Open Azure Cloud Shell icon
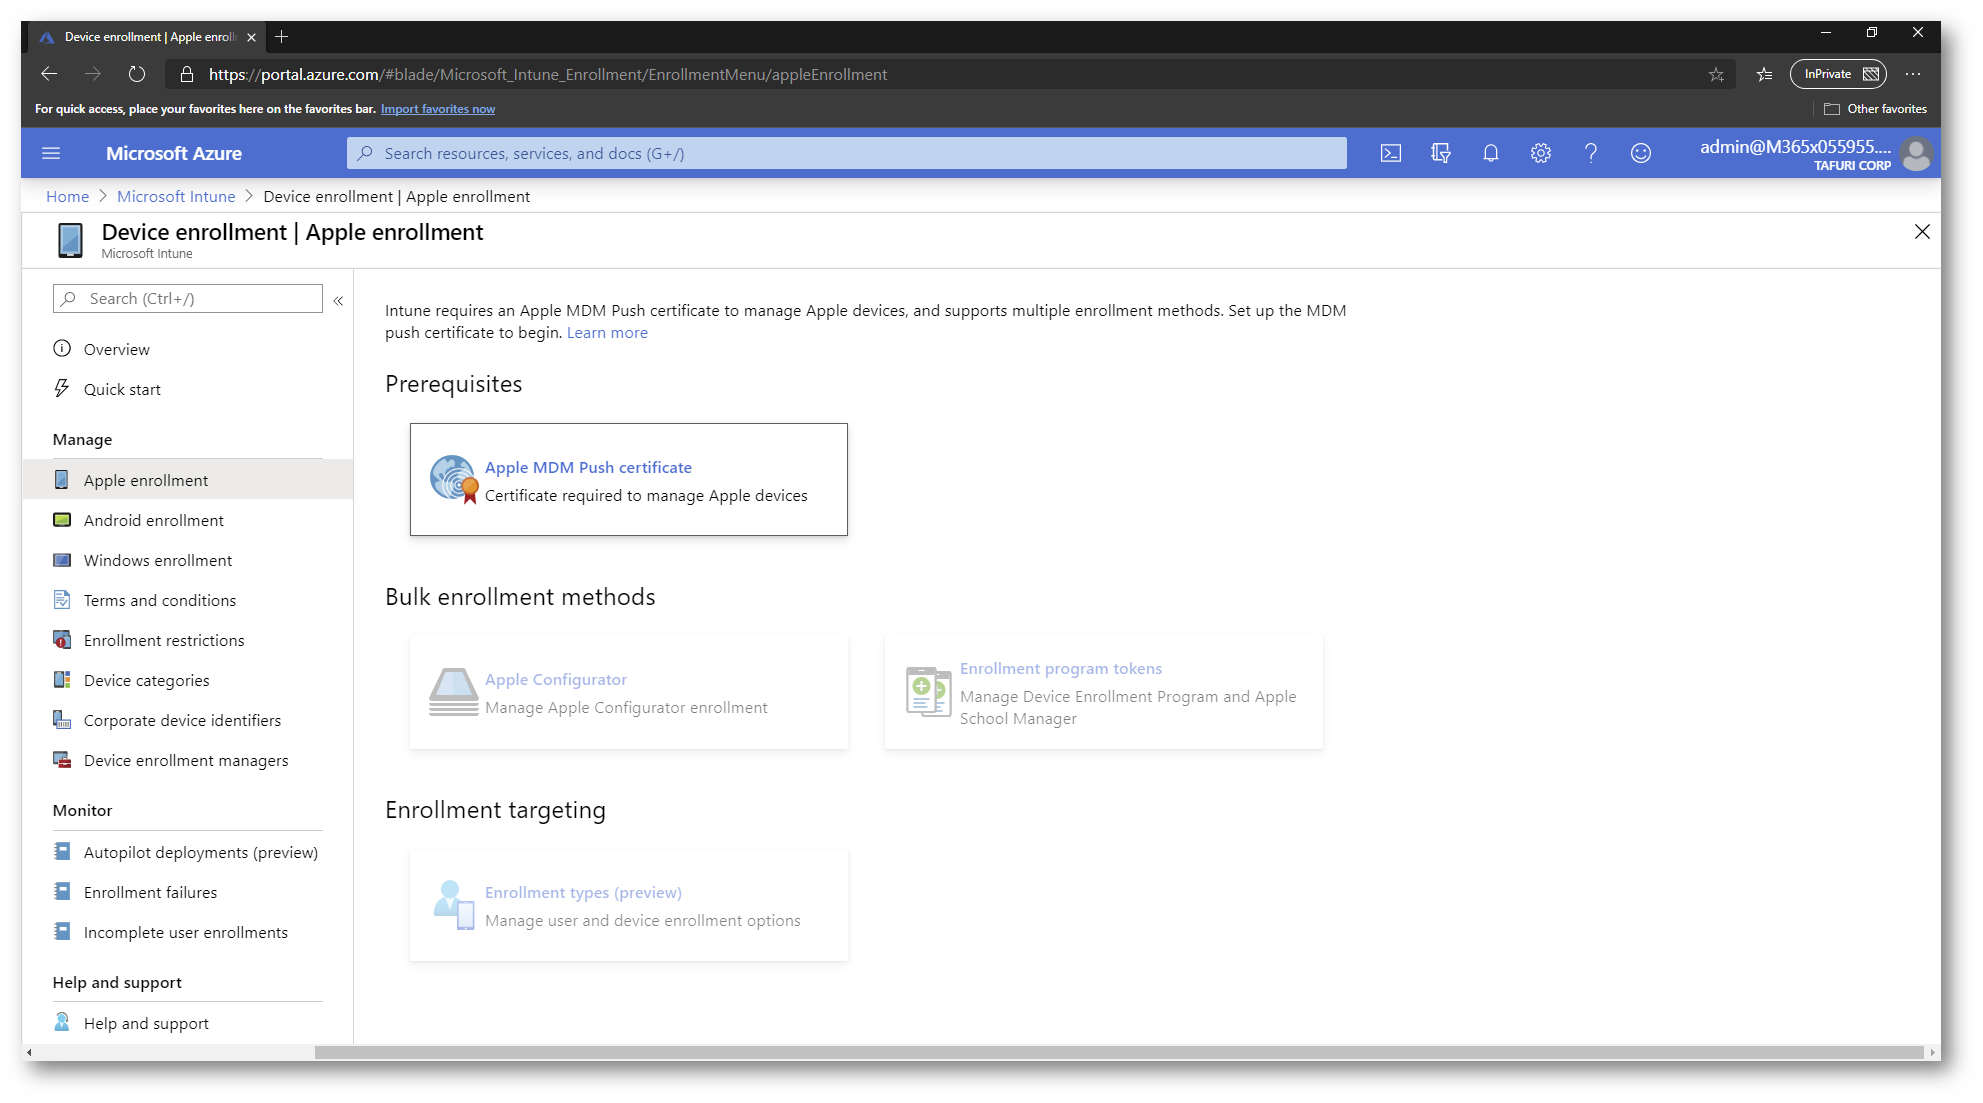 pos(1390,153)
